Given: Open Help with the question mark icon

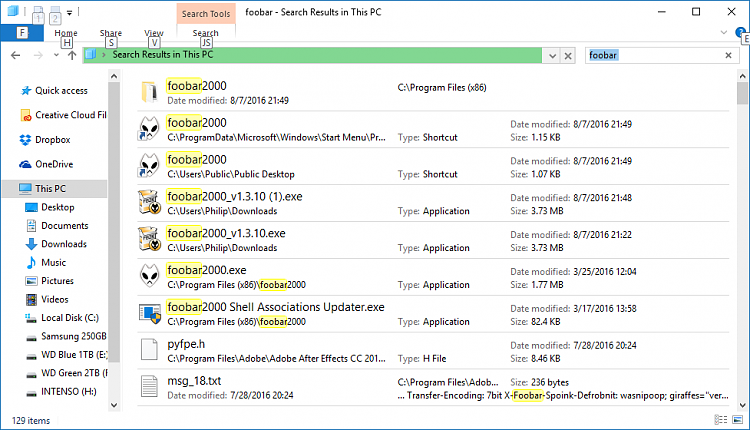Looking at the screenshot, I should (741, 33).
